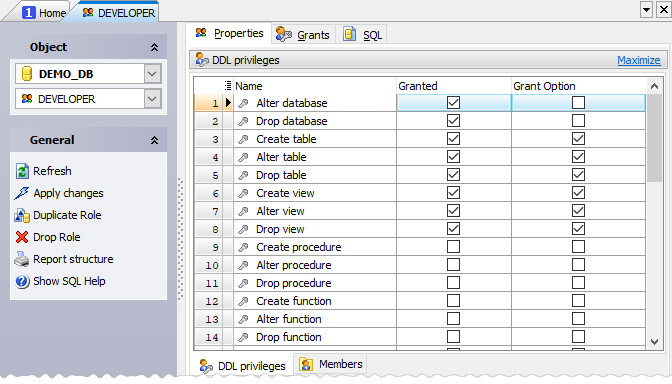Click the red X Drop Role icon

(x=22, y=237)
